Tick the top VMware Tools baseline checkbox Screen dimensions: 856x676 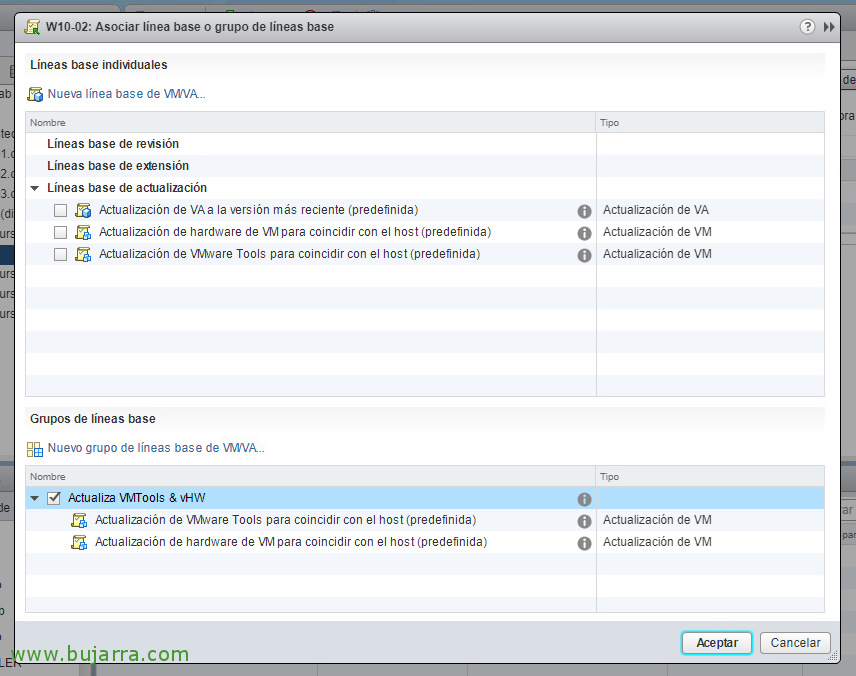click(61, 255)
